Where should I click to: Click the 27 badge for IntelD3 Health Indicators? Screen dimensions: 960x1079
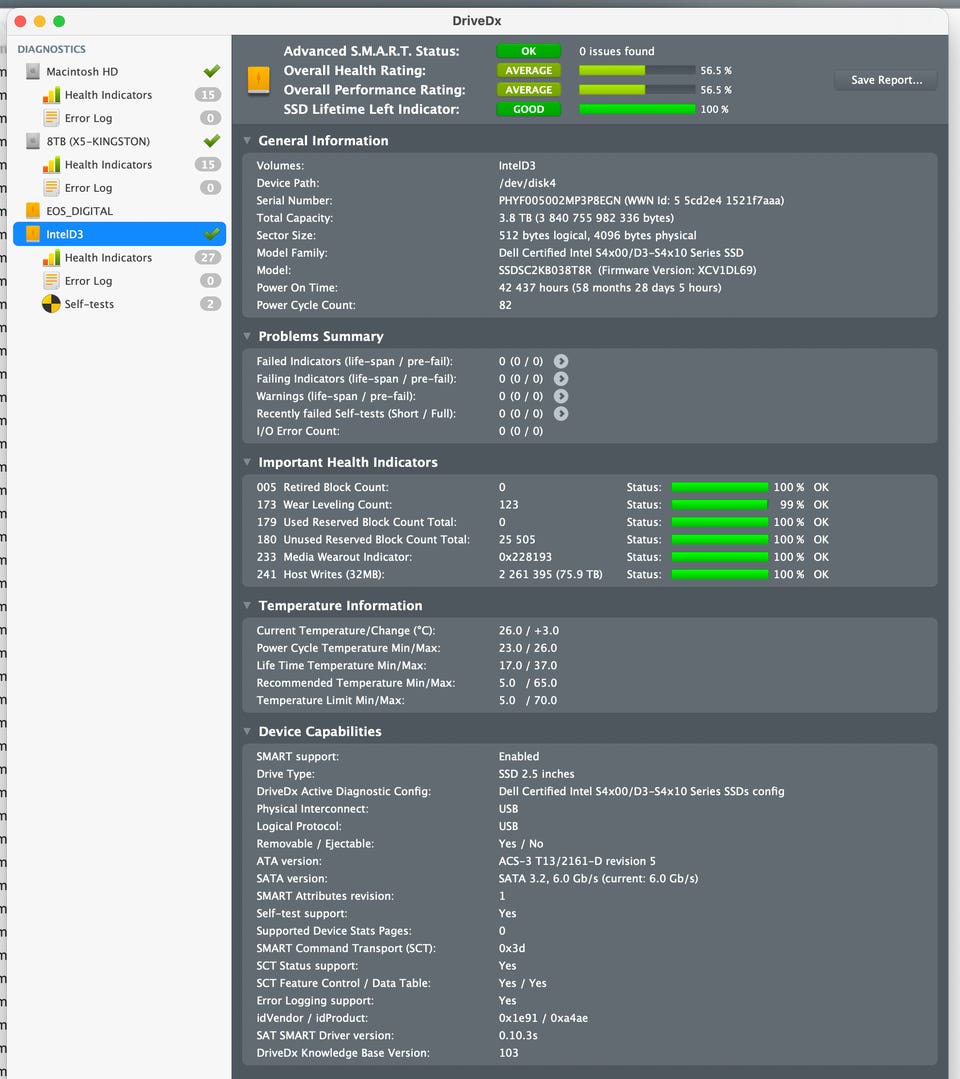208,257
